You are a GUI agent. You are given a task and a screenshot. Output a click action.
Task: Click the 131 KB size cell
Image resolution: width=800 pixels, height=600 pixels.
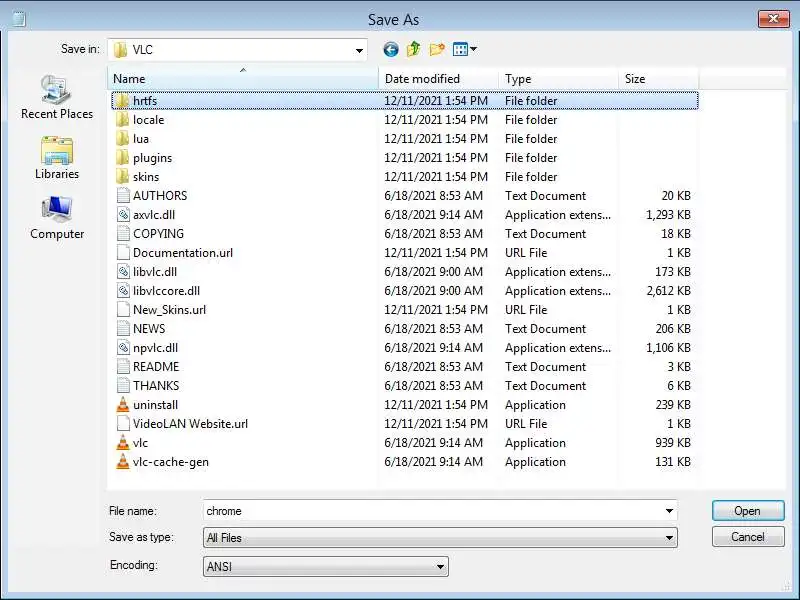tap(673, 462)
